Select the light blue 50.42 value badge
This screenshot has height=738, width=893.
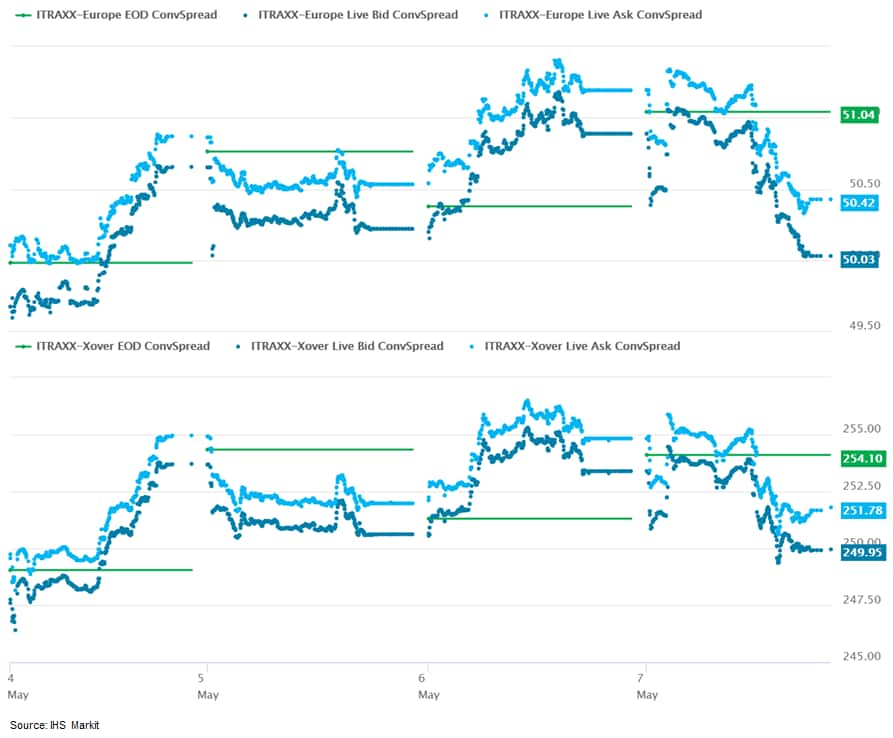[x=860, y=203]
